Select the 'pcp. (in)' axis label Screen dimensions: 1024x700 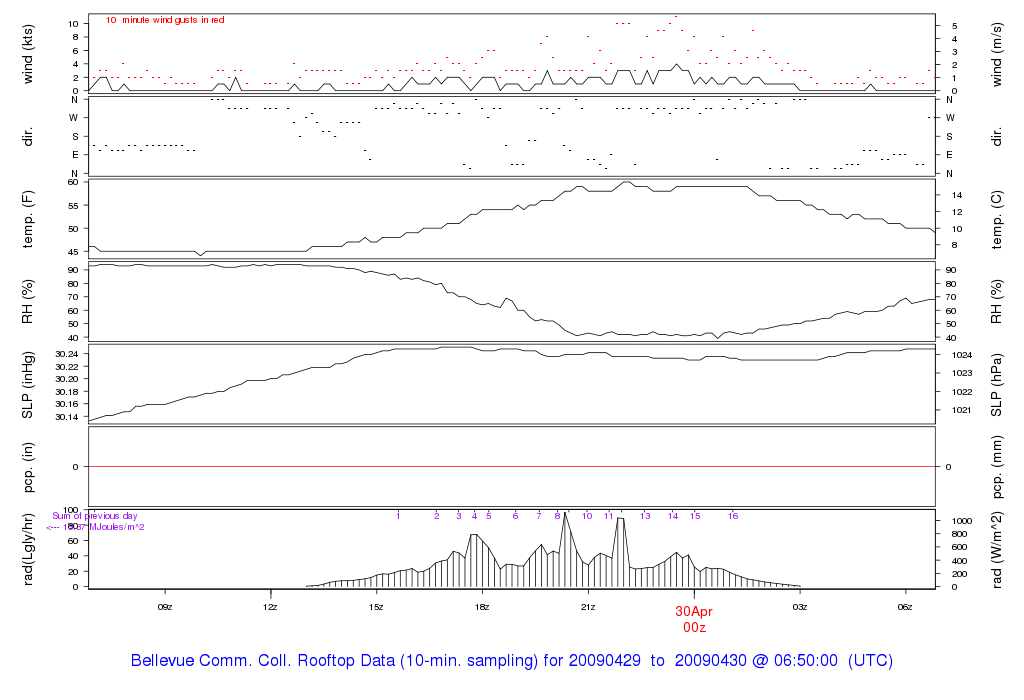click(27, 467)
